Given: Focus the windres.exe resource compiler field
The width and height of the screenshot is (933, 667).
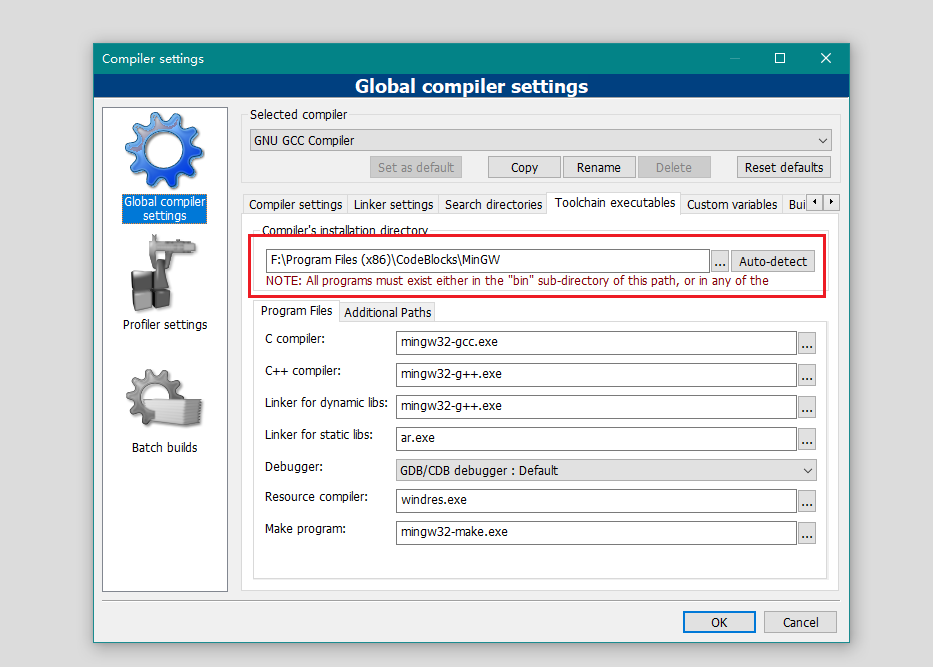Looking at the screenshot, I should 596,501.
